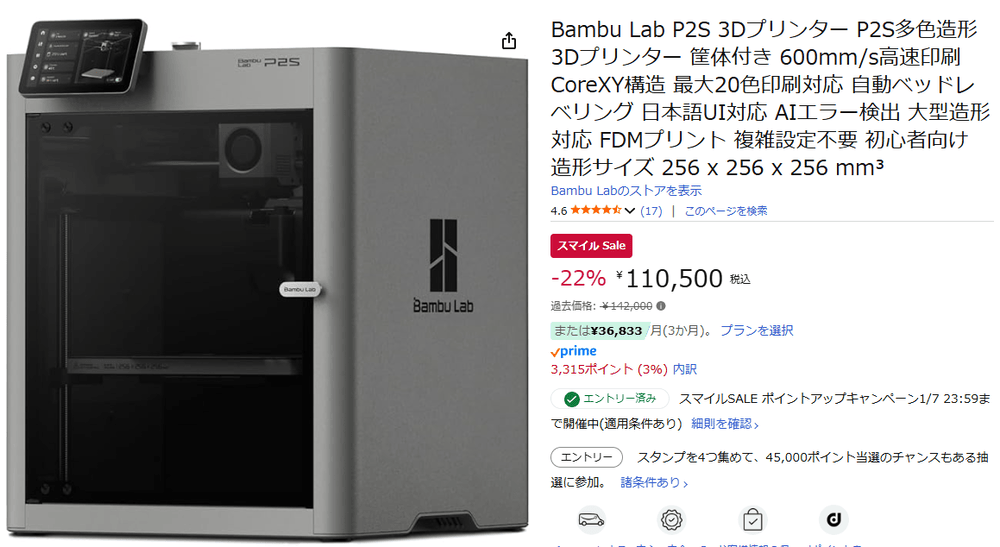Viewport: 1000px width, 547px height.
Task: Click the (17) reviews count link
Action: (651, 211)
